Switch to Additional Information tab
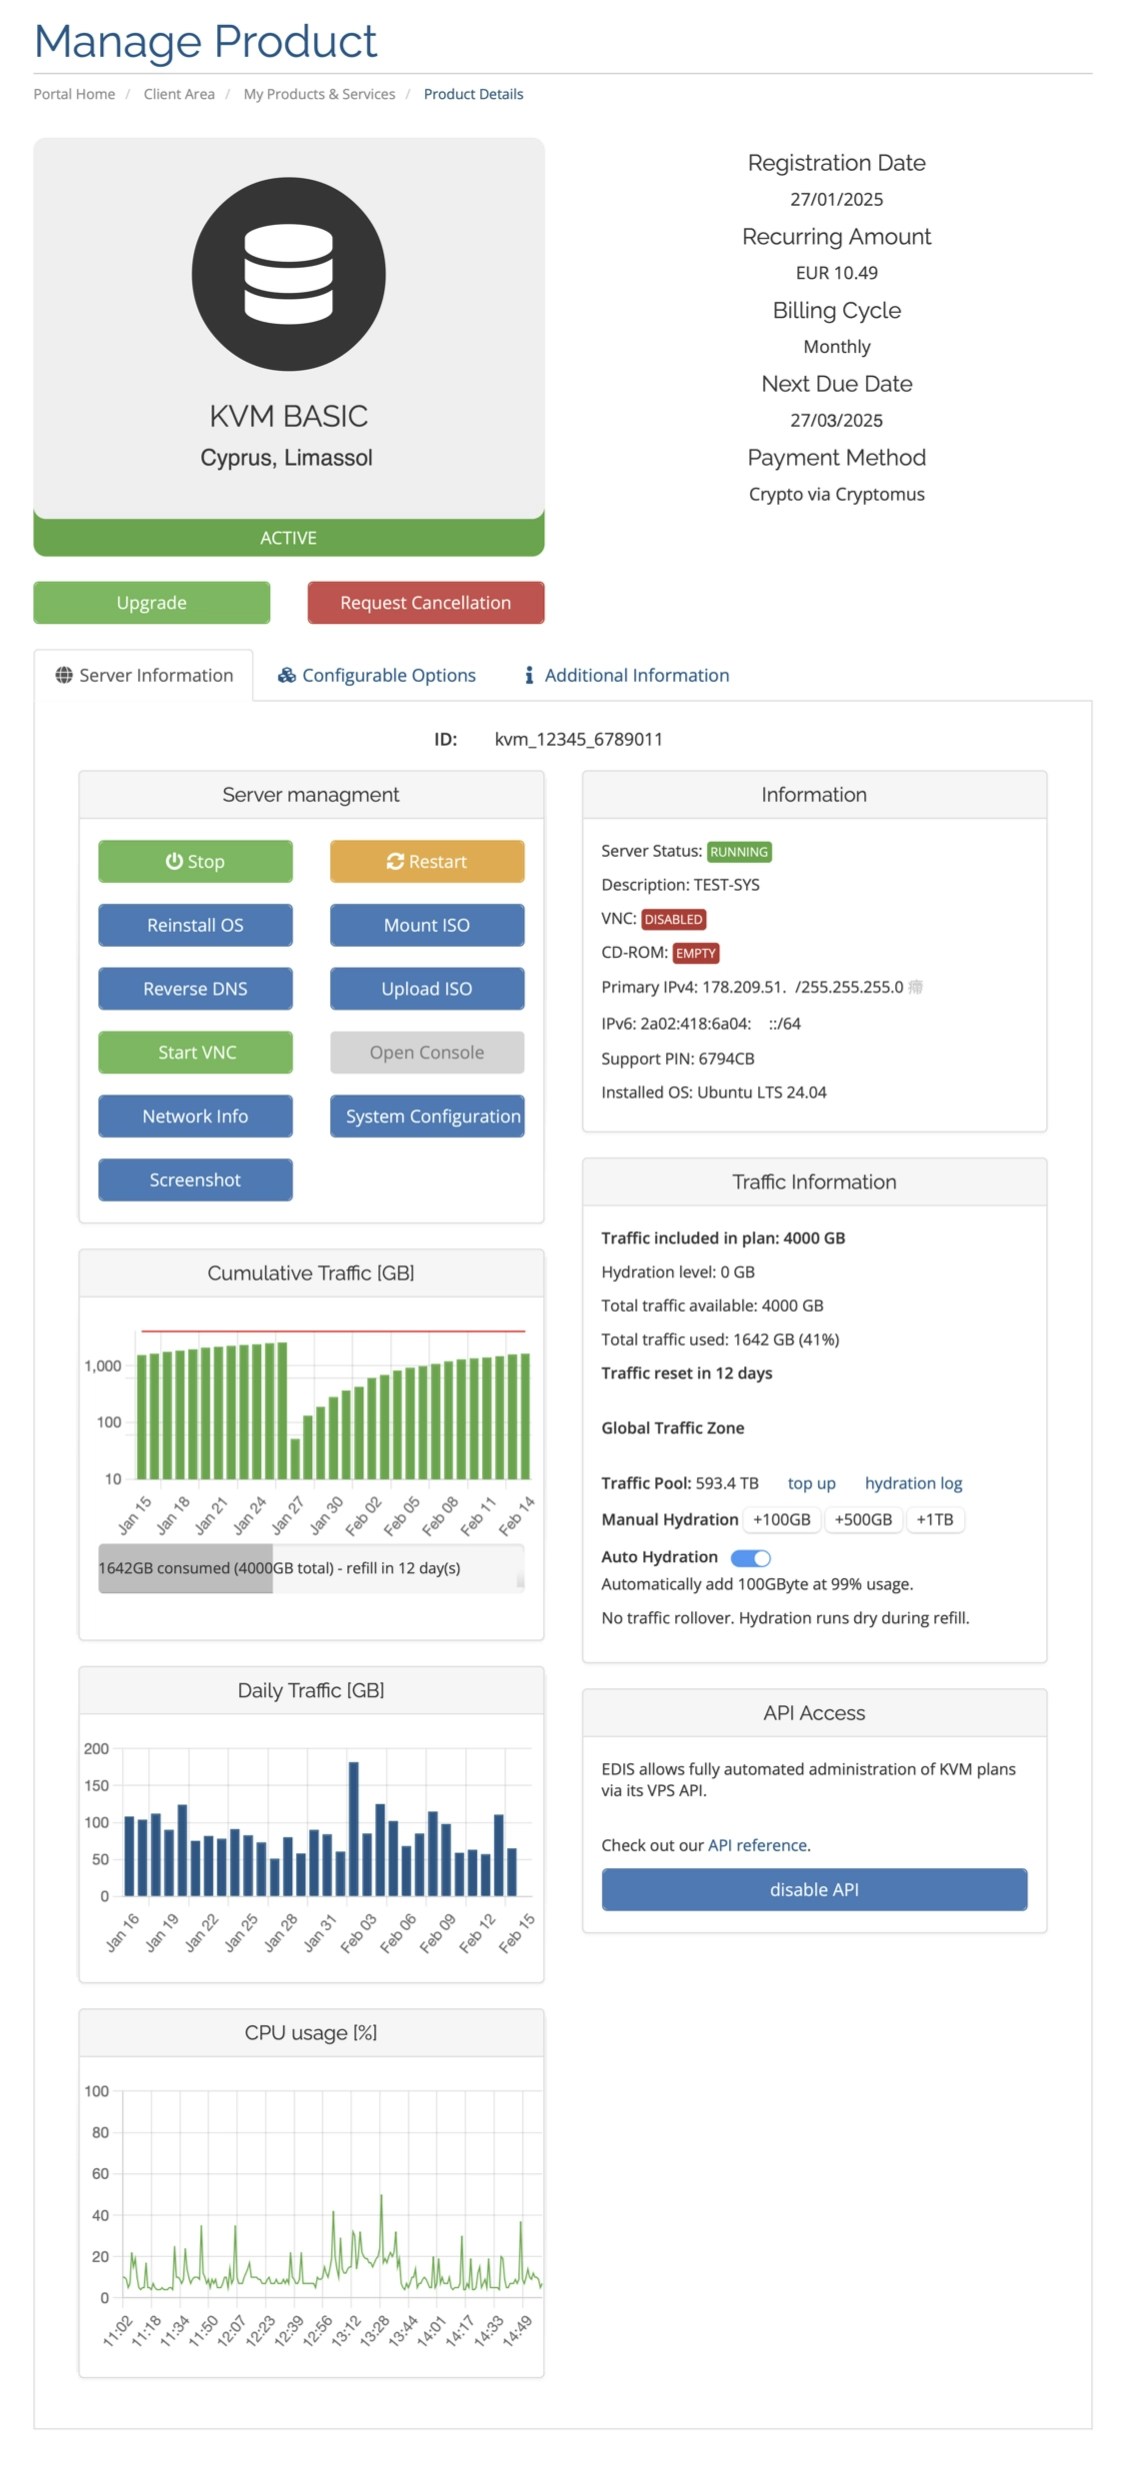1128x2466 pixels. 627,675
